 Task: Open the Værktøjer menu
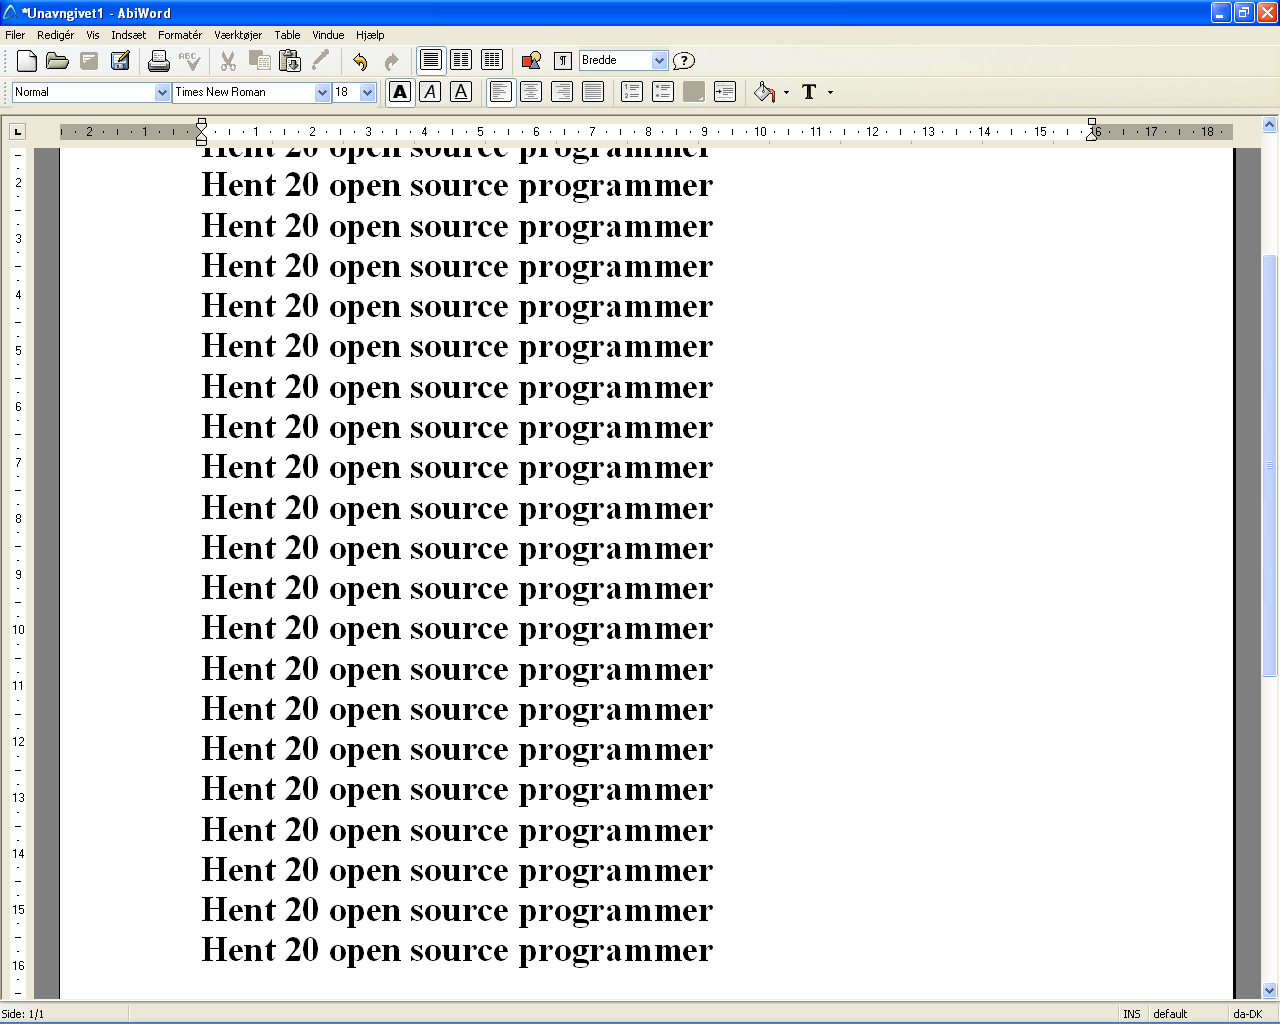237,35
